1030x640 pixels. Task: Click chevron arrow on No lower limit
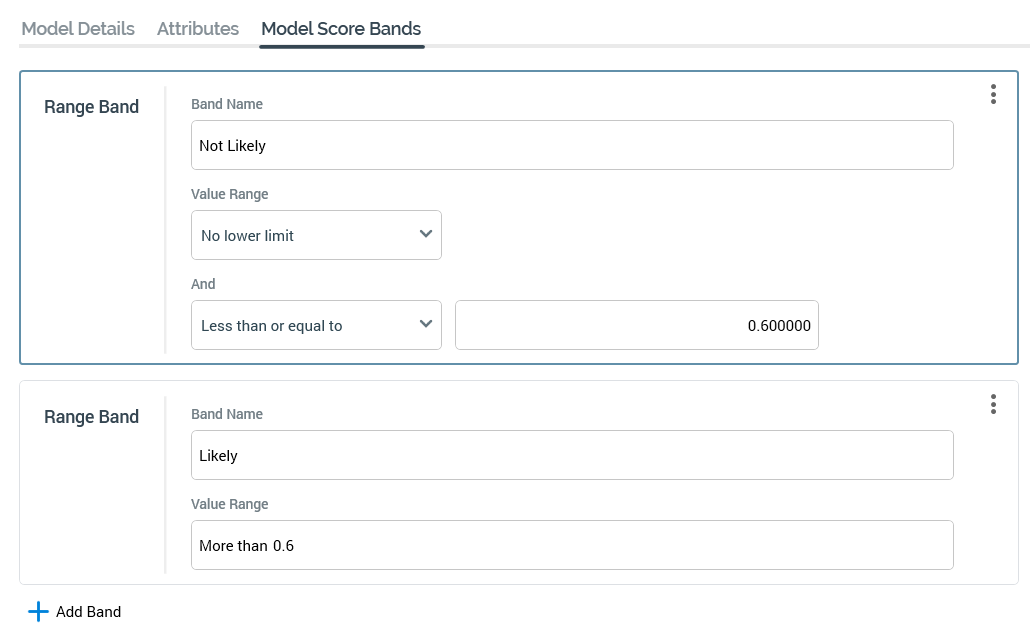click(x=426, y=234)
